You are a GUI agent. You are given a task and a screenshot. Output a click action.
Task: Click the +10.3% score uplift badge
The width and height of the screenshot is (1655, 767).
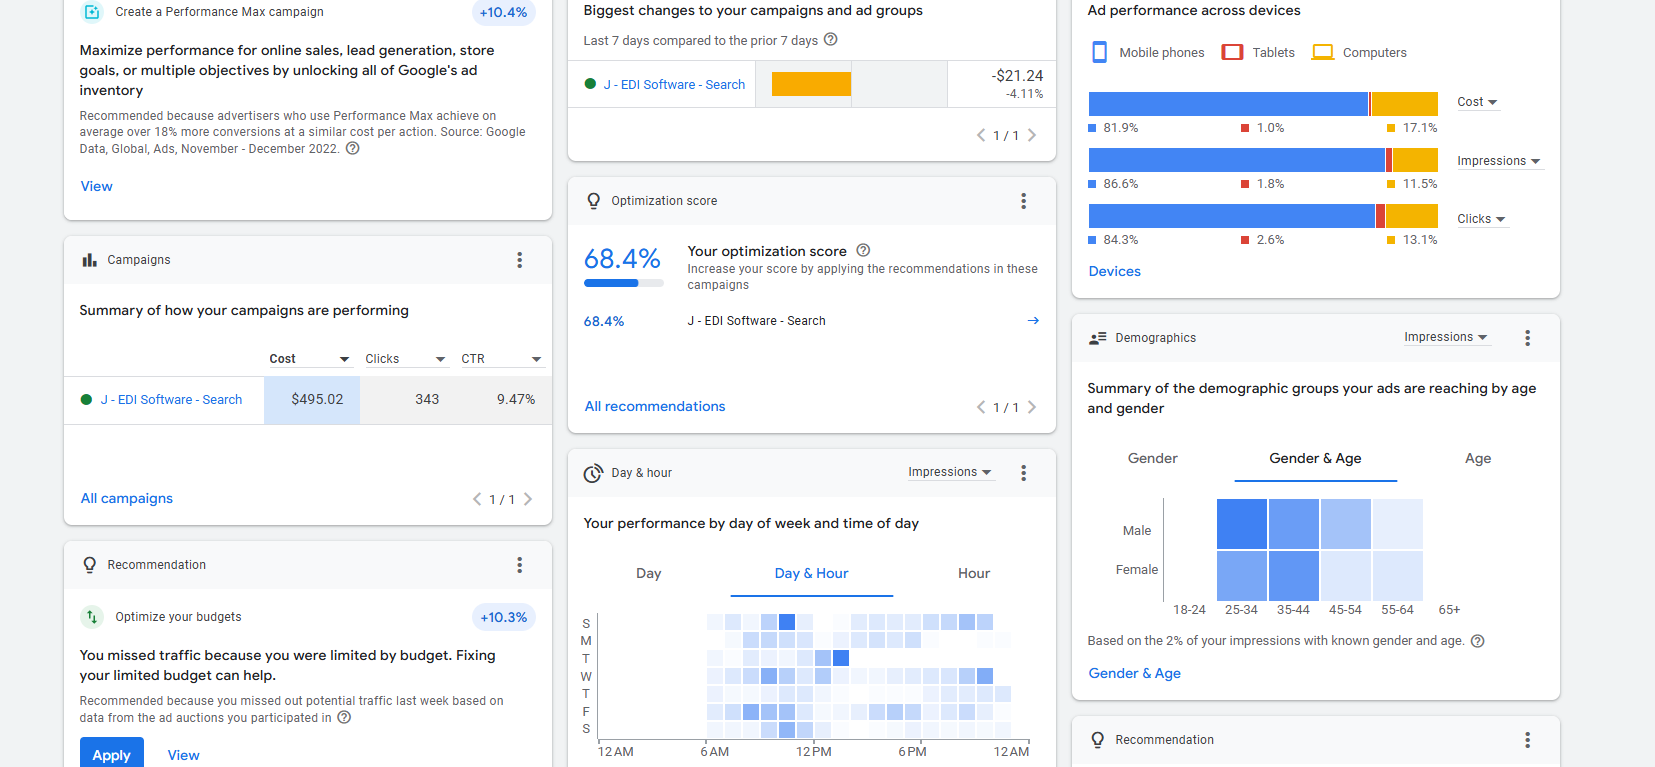click(x=503, y=617)
